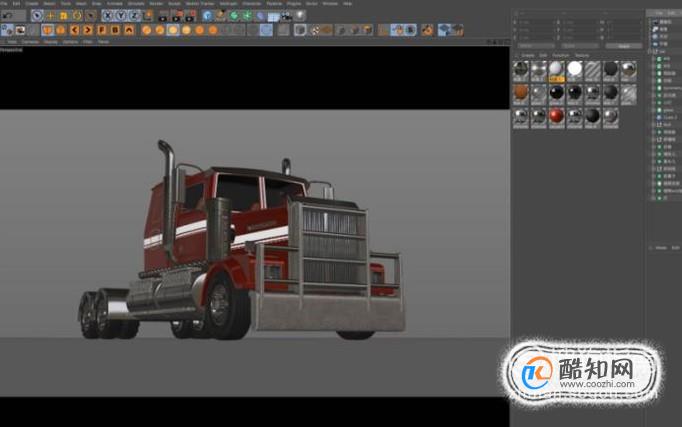Click the Floor environment object icon
The width and height of the screenshot is (682, 427).
(274, 16)
